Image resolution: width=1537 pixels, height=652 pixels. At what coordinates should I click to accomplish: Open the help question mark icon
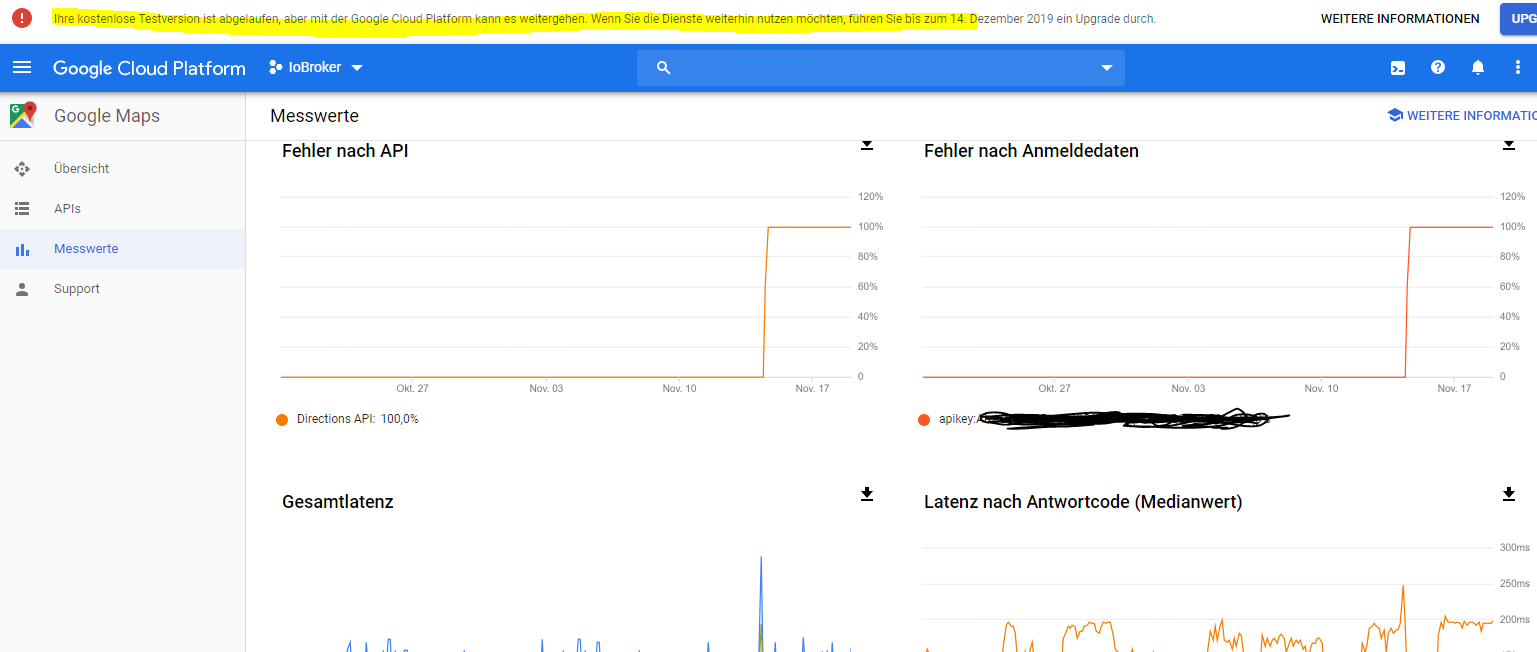[1438, 68]
